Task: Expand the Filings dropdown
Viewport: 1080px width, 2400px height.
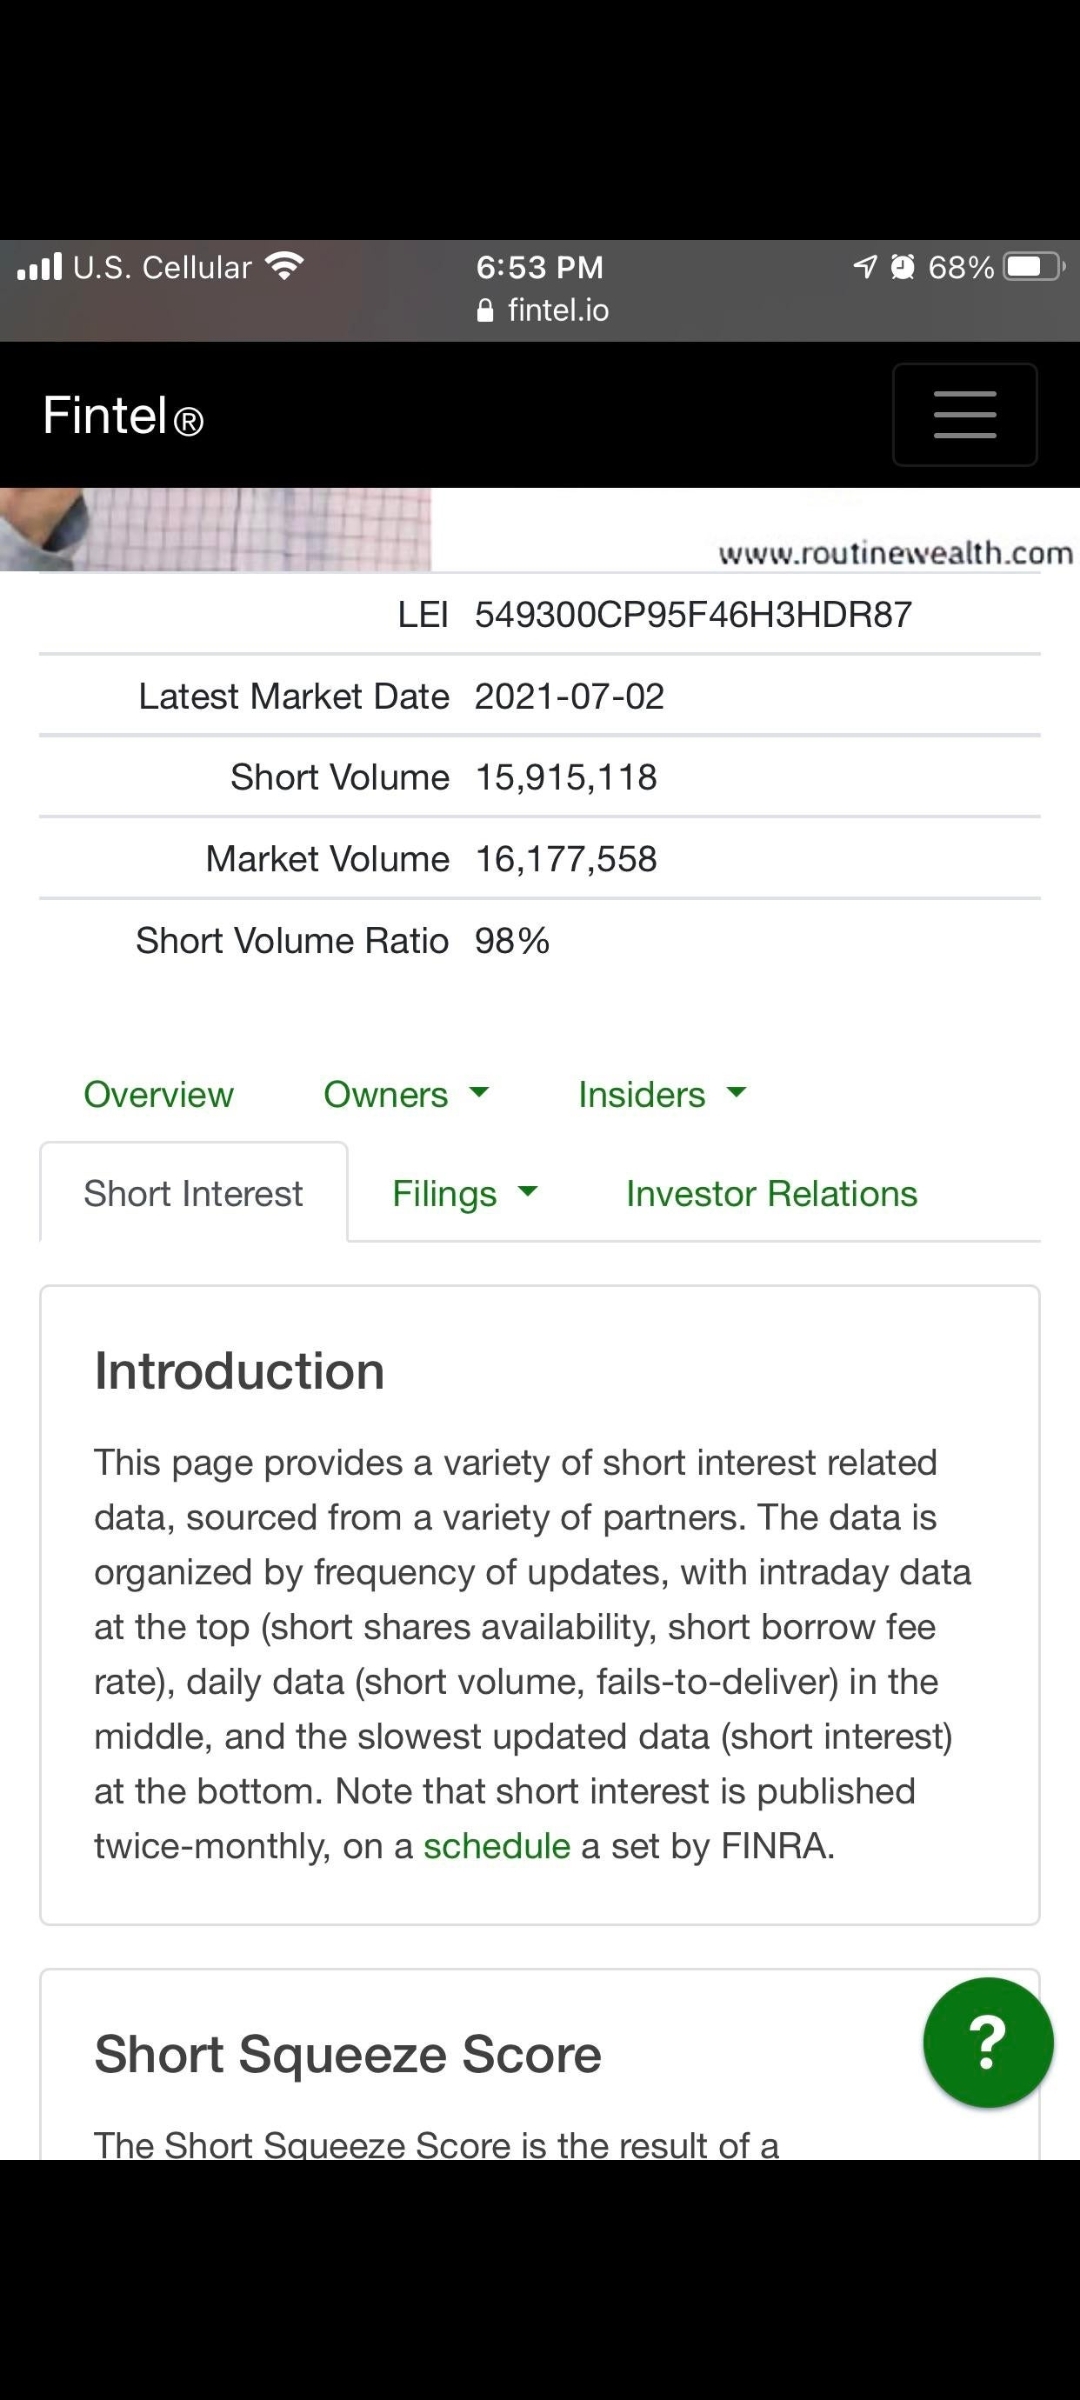Action: pos(465,1193)
